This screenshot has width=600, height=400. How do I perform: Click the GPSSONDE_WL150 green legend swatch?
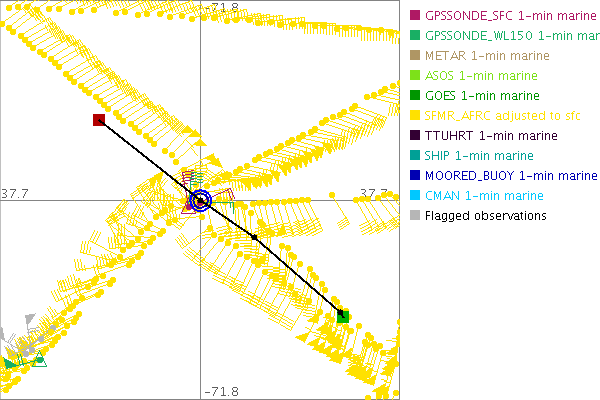point(415,35)
